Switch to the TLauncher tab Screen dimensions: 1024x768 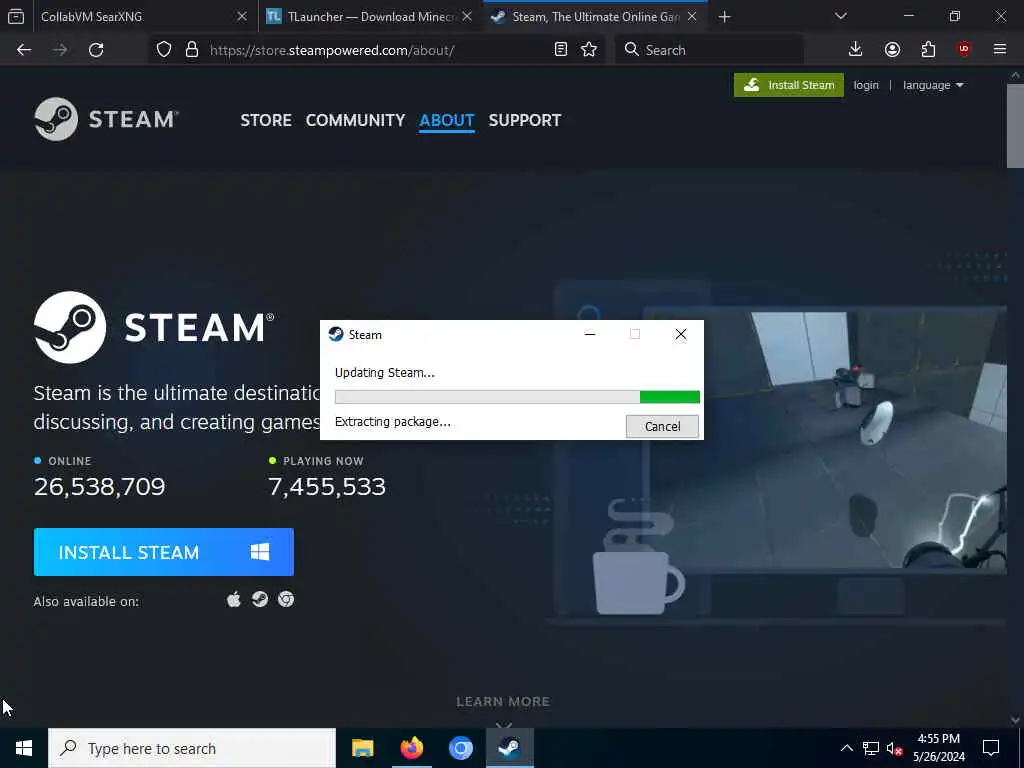[x=370, y=17]
